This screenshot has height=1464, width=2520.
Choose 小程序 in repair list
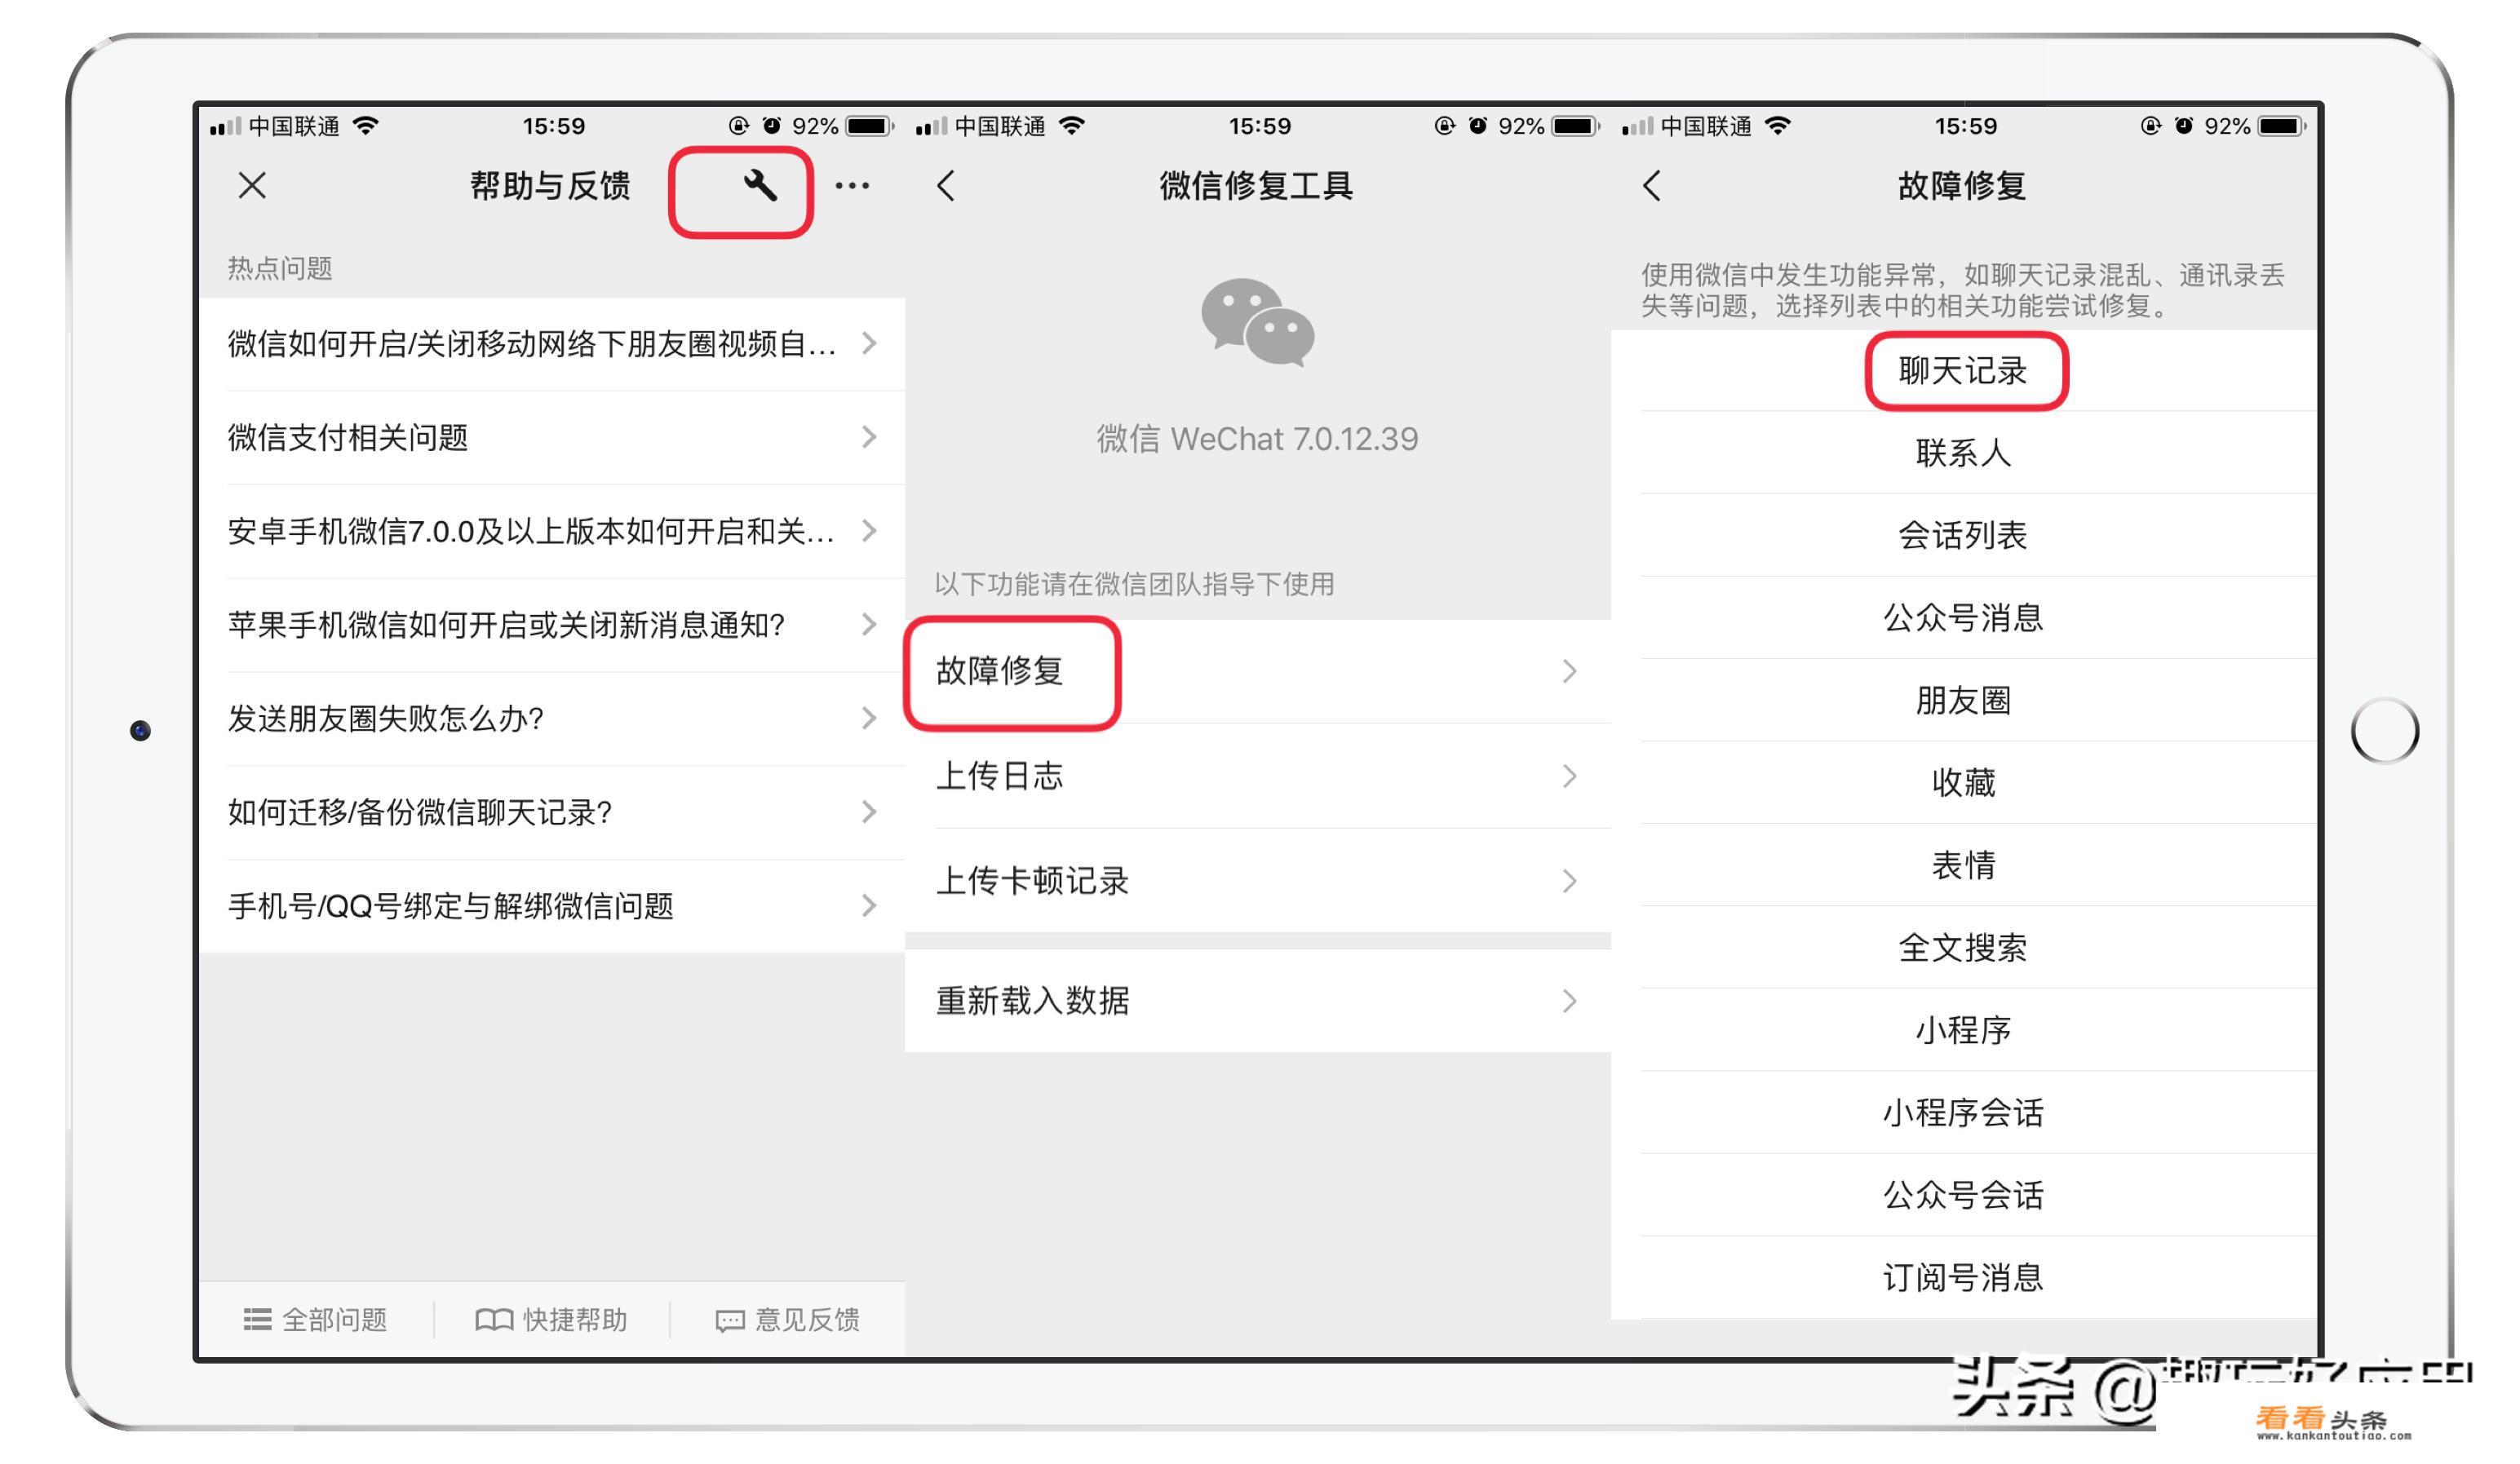[x=1964, y=1030]
